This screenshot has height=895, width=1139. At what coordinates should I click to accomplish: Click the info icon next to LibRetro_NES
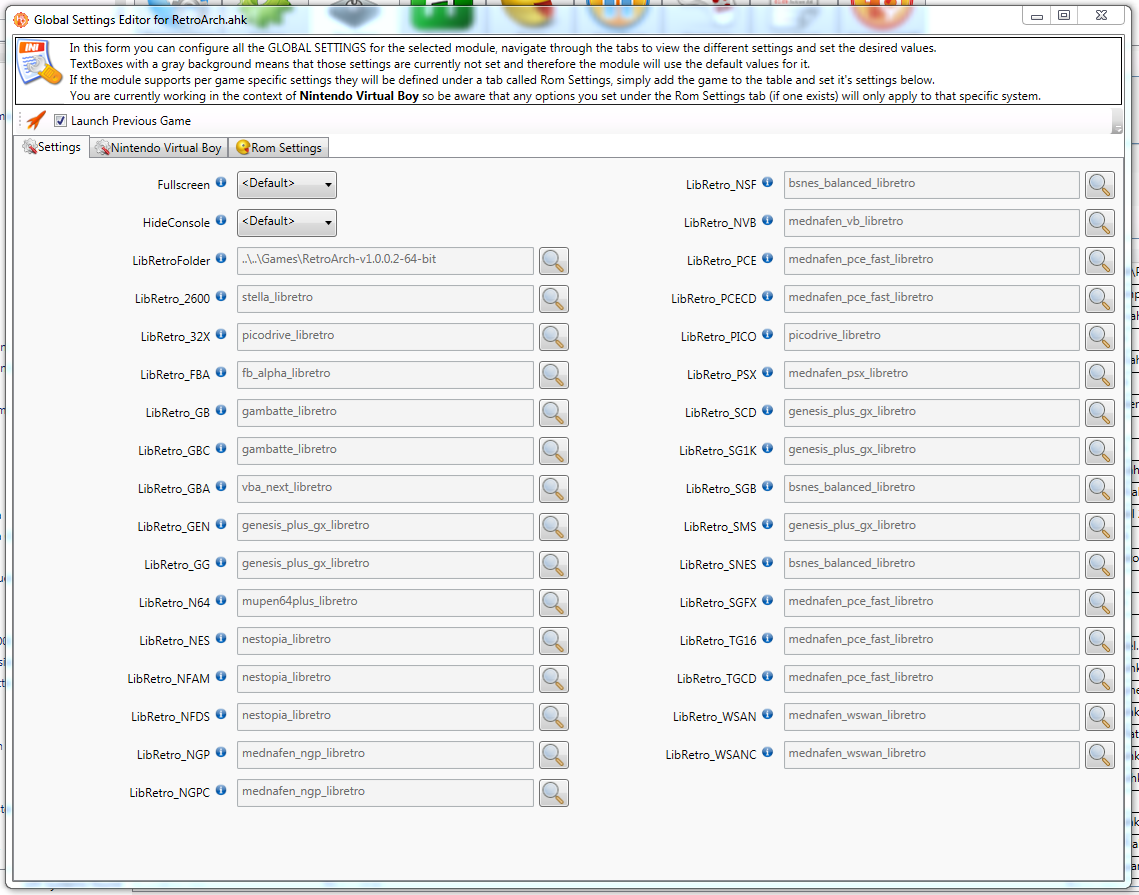[221, 639]
